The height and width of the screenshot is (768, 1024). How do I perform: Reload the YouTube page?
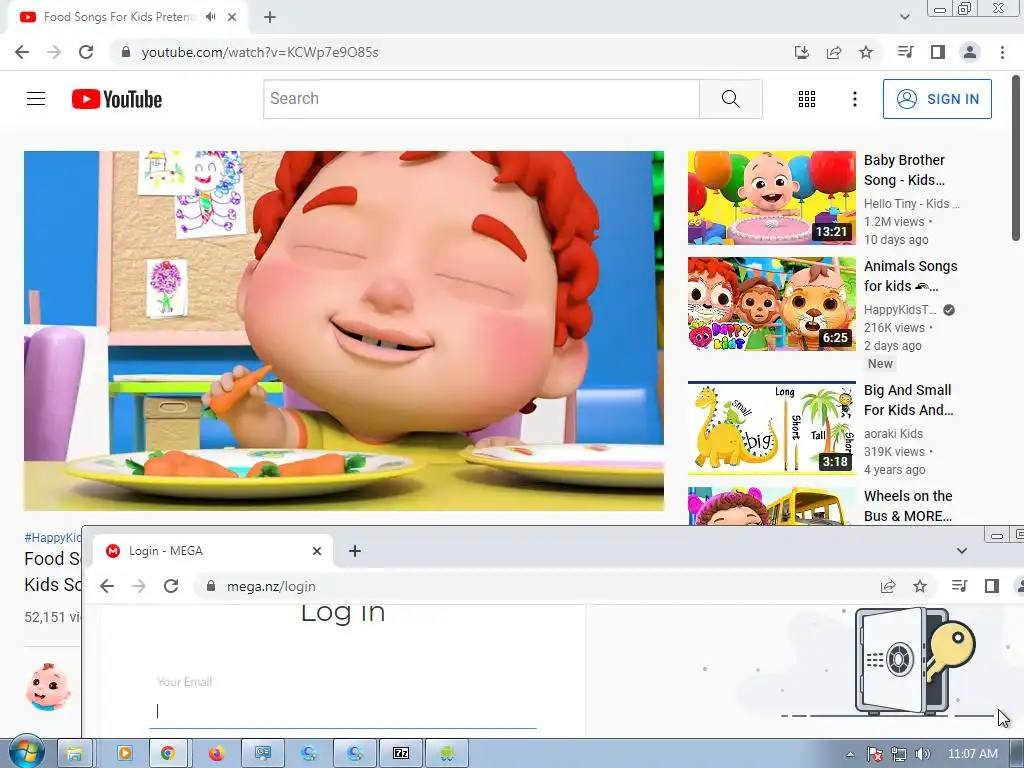[x=86, y=52]
